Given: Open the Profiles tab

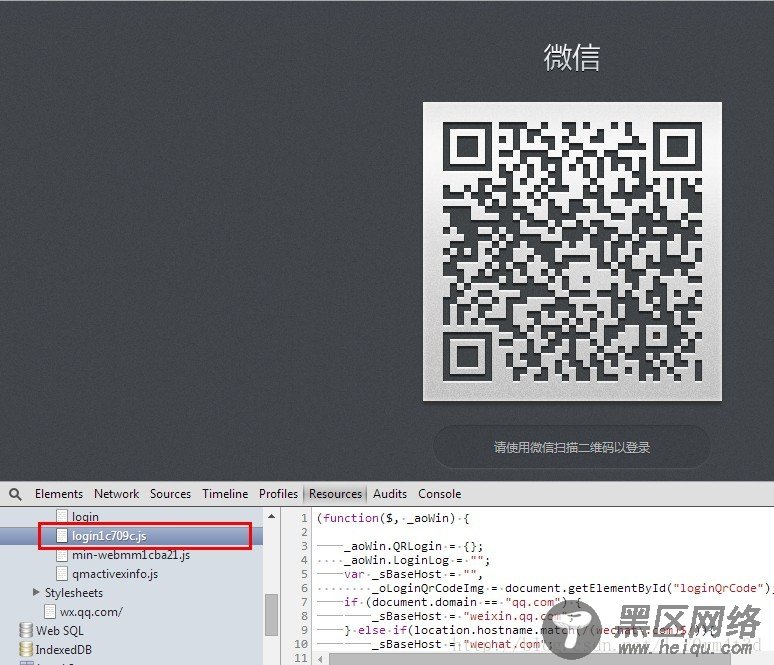Looking at the screenshot, I should pos(278,494).
